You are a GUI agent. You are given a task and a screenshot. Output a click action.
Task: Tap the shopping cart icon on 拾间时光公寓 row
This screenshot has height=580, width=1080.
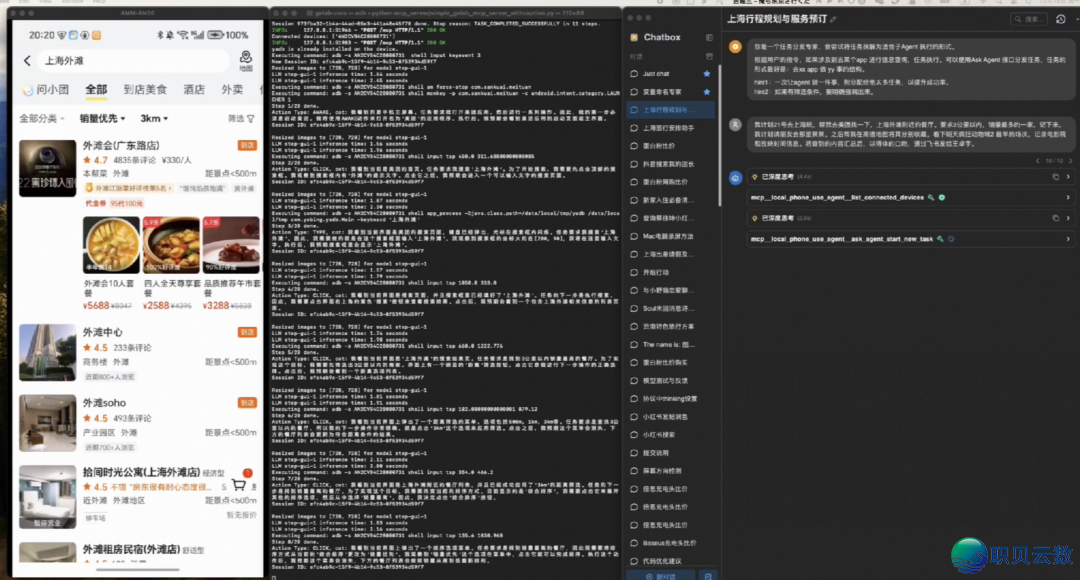(239, 486)
